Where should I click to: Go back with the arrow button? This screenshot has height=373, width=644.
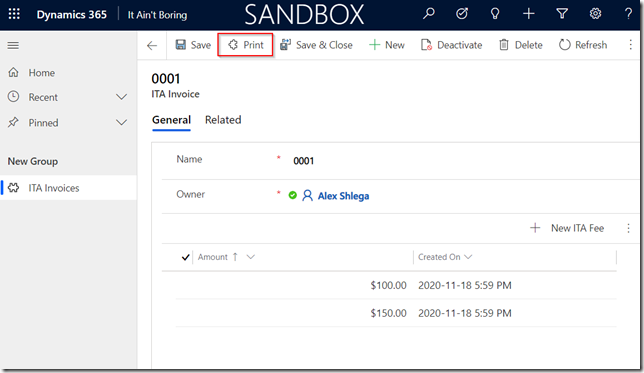tap(152, 45)
